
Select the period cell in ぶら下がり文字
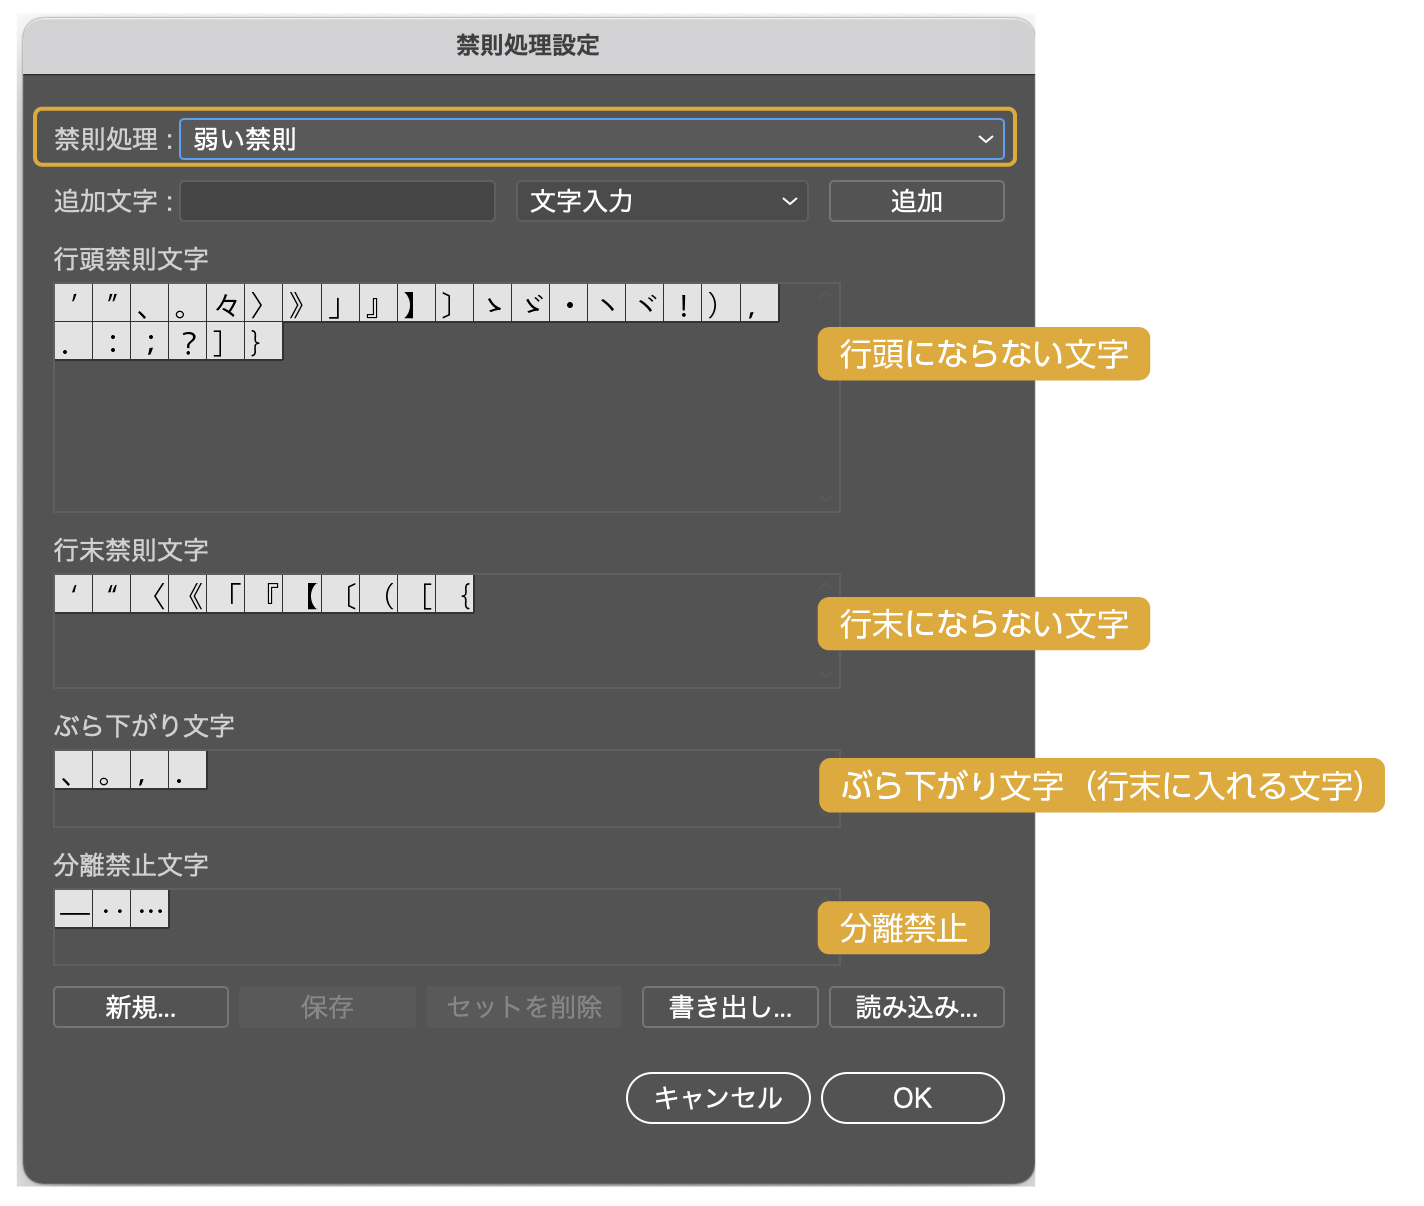pos(188,770)
